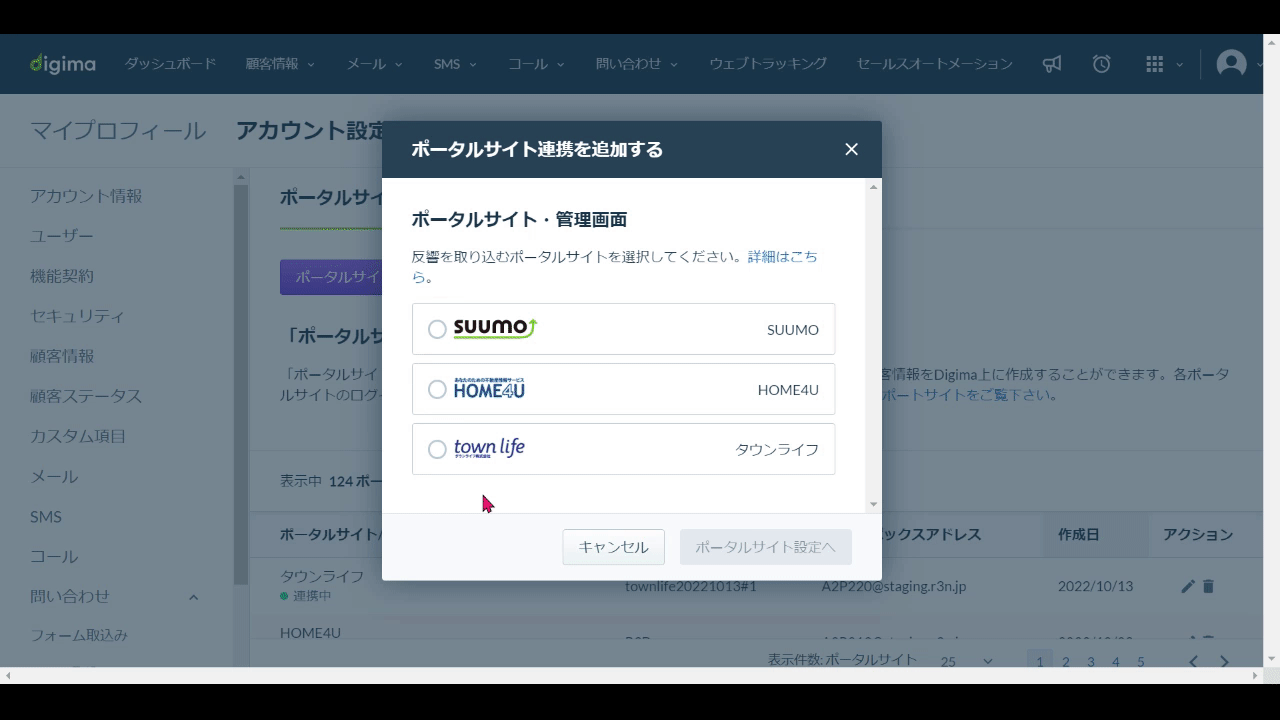Select the HOME4U radio button
Image resolution: width=1280 pixels, height=720 pixels.
[x=437, y=389]
